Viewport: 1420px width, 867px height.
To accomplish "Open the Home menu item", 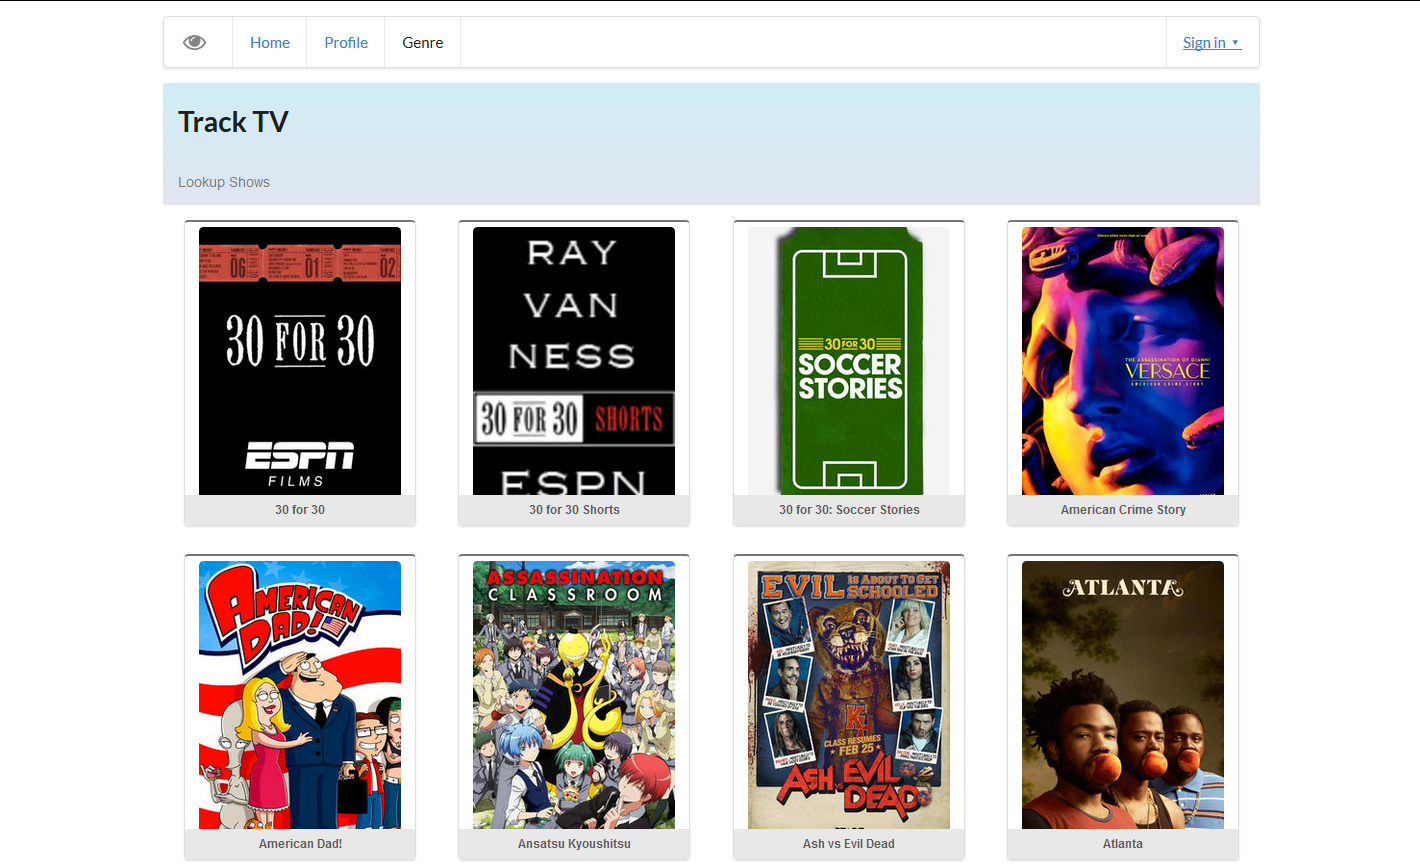I will pyautogui.click(x=270, y=42).
